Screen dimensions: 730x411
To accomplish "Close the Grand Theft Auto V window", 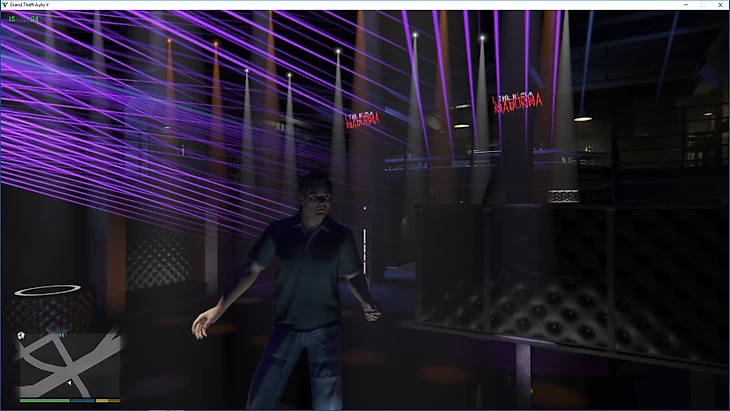I will pyautogui.click(x=720, y=5).
